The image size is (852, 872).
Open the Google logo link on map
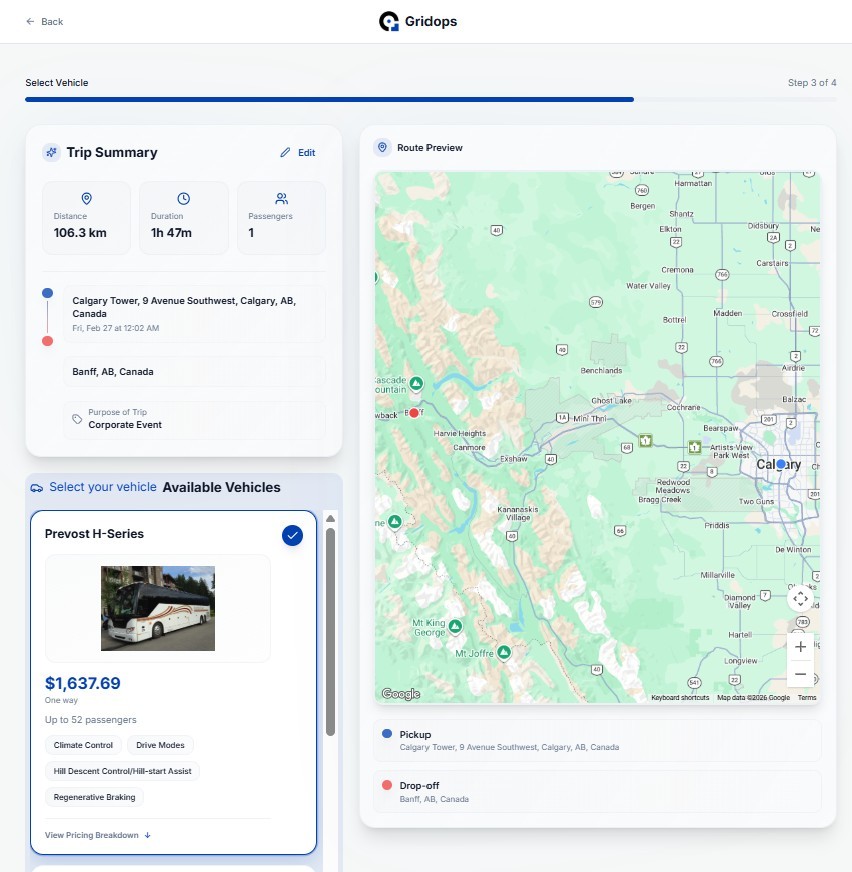pos(400,693)
